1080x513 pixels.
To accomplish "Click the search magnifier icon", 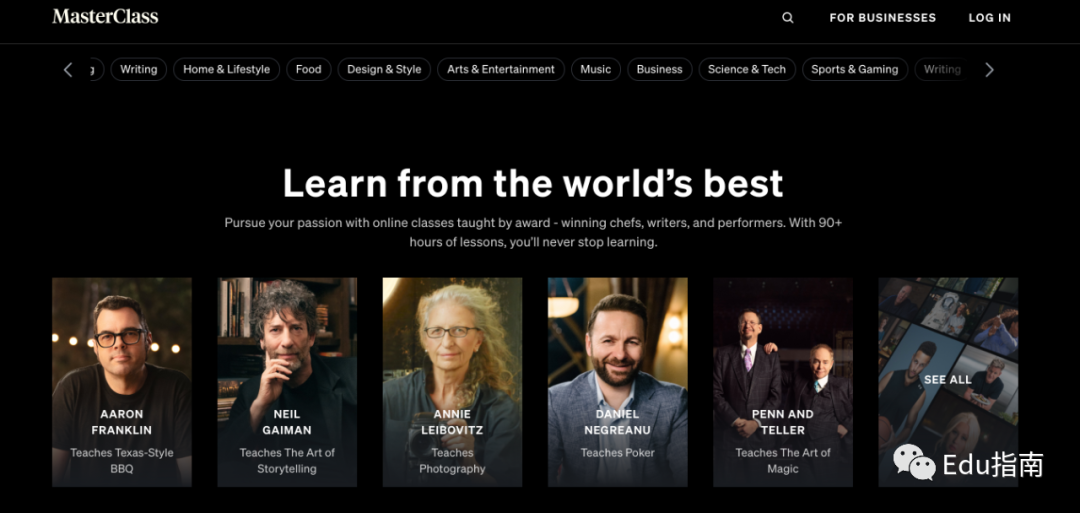I will tap(788, 17).
